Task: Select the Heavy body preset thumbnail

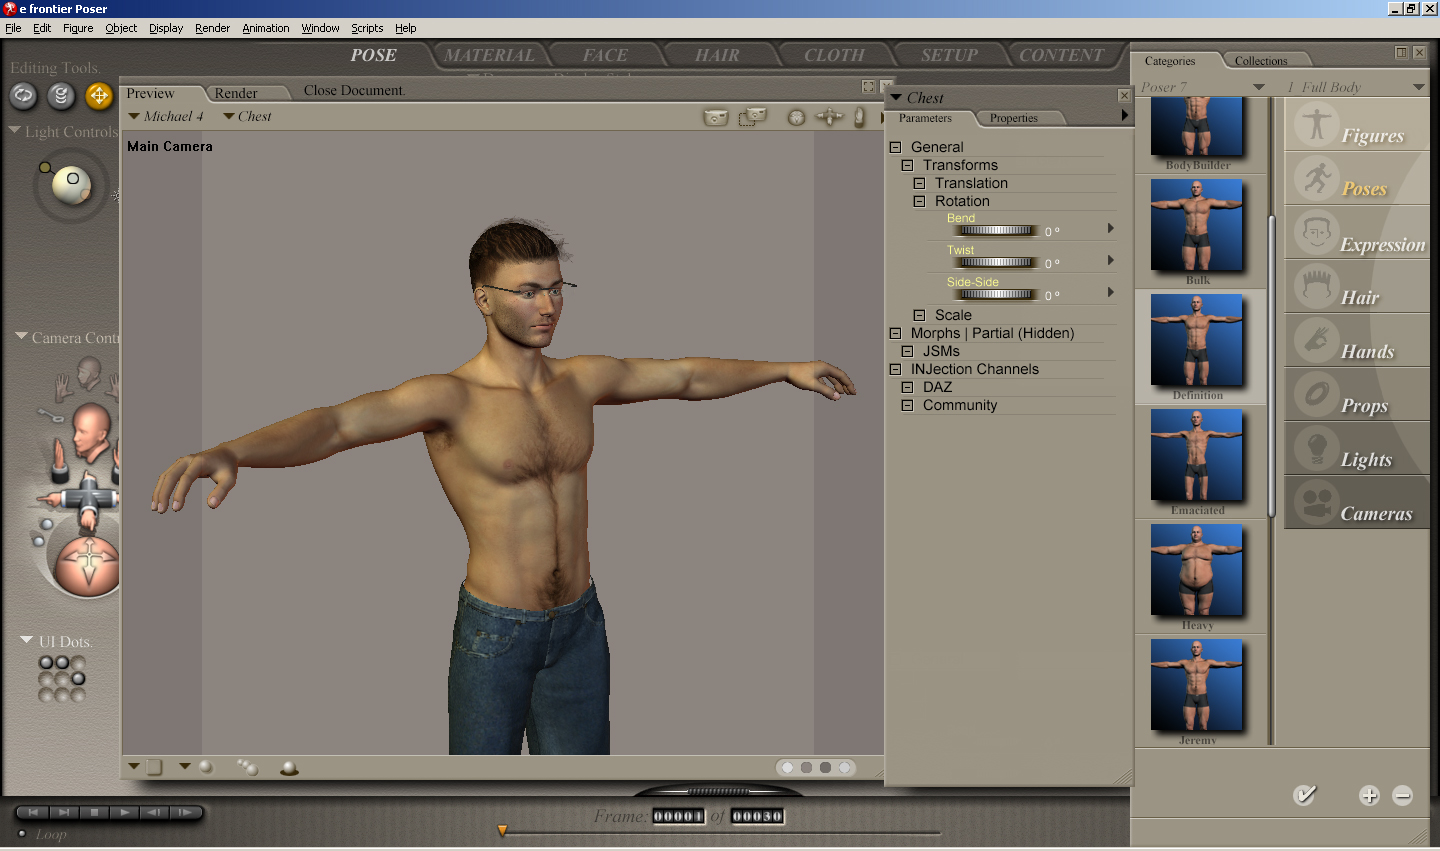Action: tap(1197, 571)
